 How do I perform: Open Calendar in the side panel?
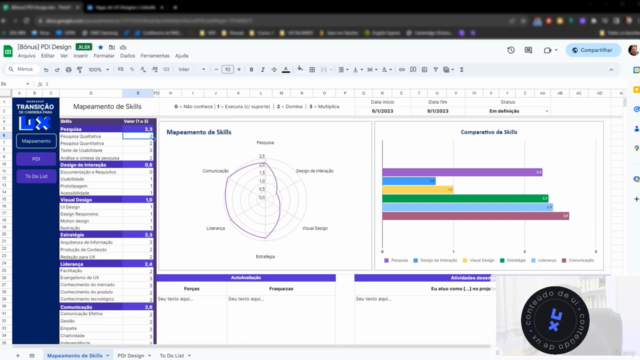tap(636, 70)
